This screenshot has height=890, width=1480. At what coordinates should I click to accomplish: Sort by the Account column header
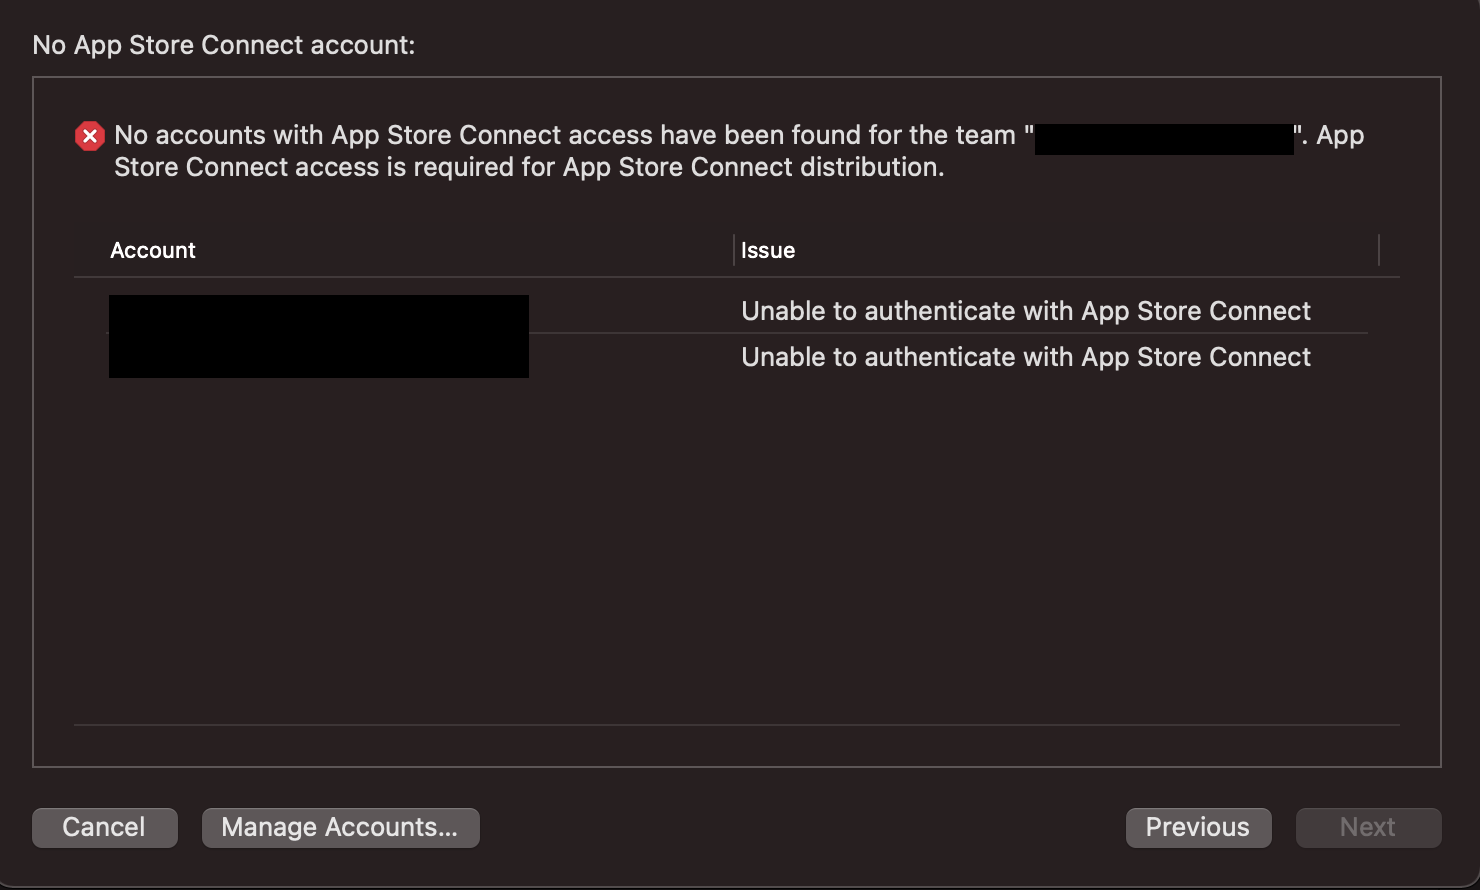[153, 251]
